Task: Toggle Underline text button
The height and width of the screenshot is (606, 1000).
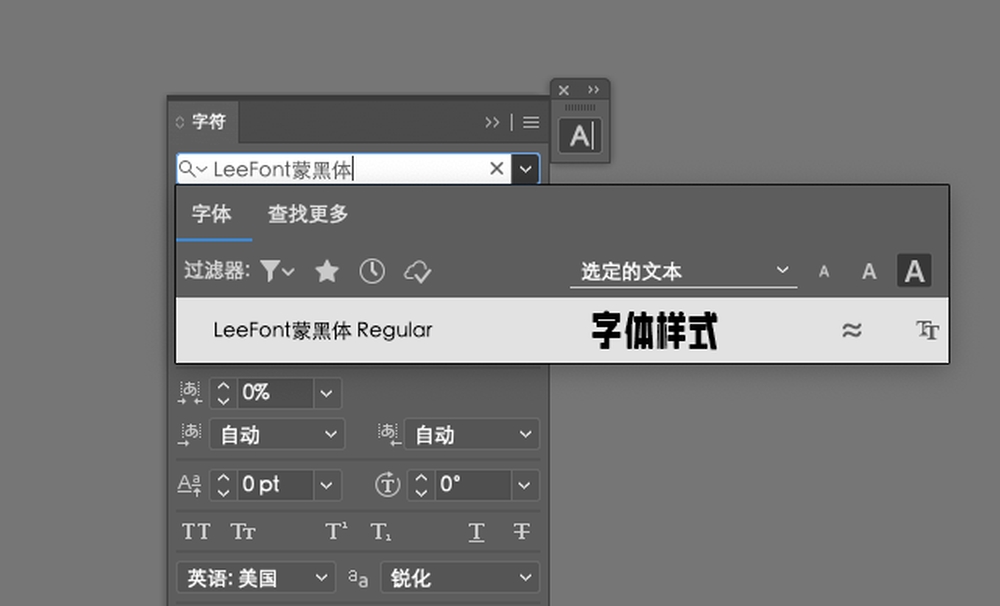Action: pyautogui.click(x=476, y=532)
